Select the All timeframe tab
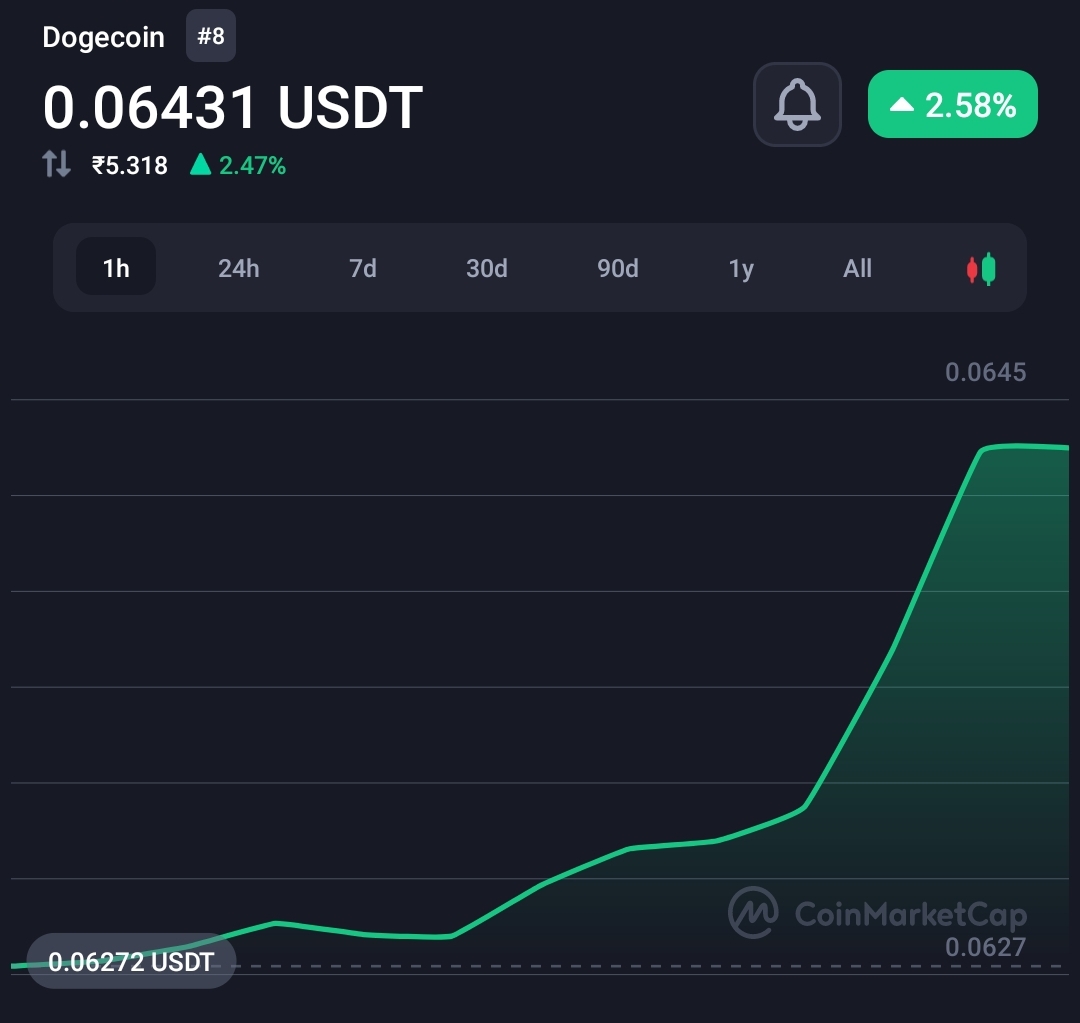 point(858,268)
